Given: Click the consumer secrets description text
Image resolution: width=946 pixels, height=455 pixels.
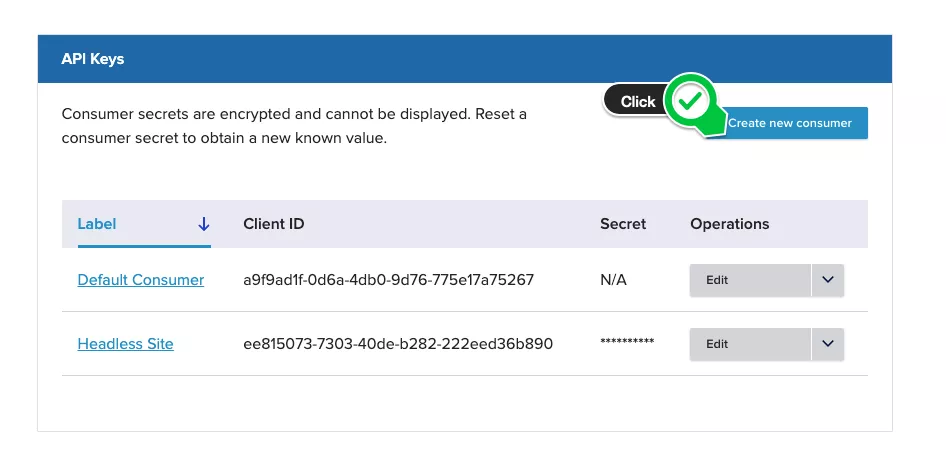Looking at the screenshot, I should 294,126.
